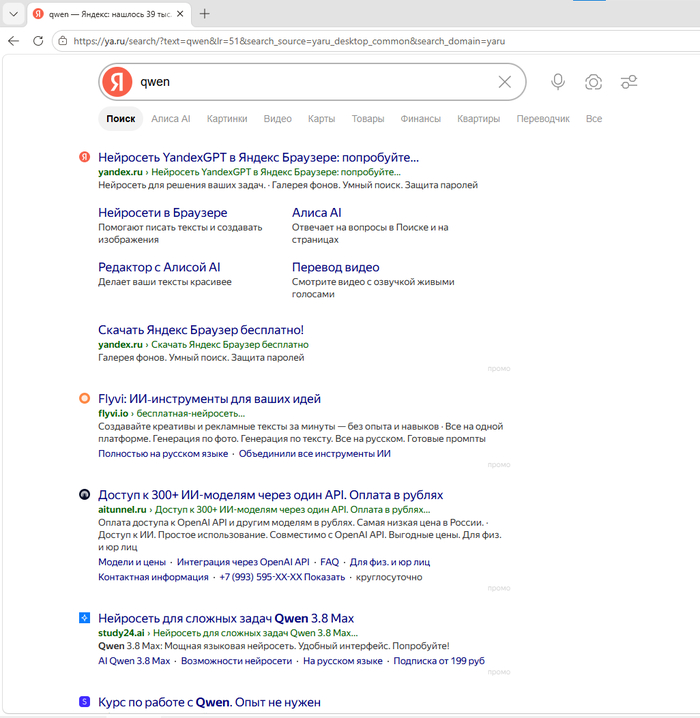Image resolution: width=700 pixels, height=718 pixels.
Task: Open 'Полностью на русском языке' Flyvi link
Action: [x=163, y=454]
